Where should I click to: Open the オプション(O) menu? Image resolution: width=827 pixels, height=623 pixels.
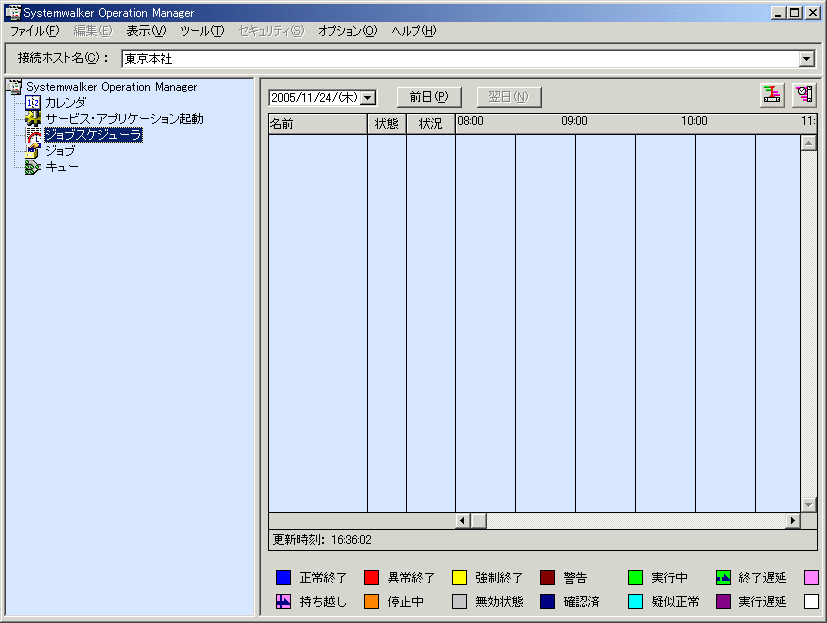(347, 31)
